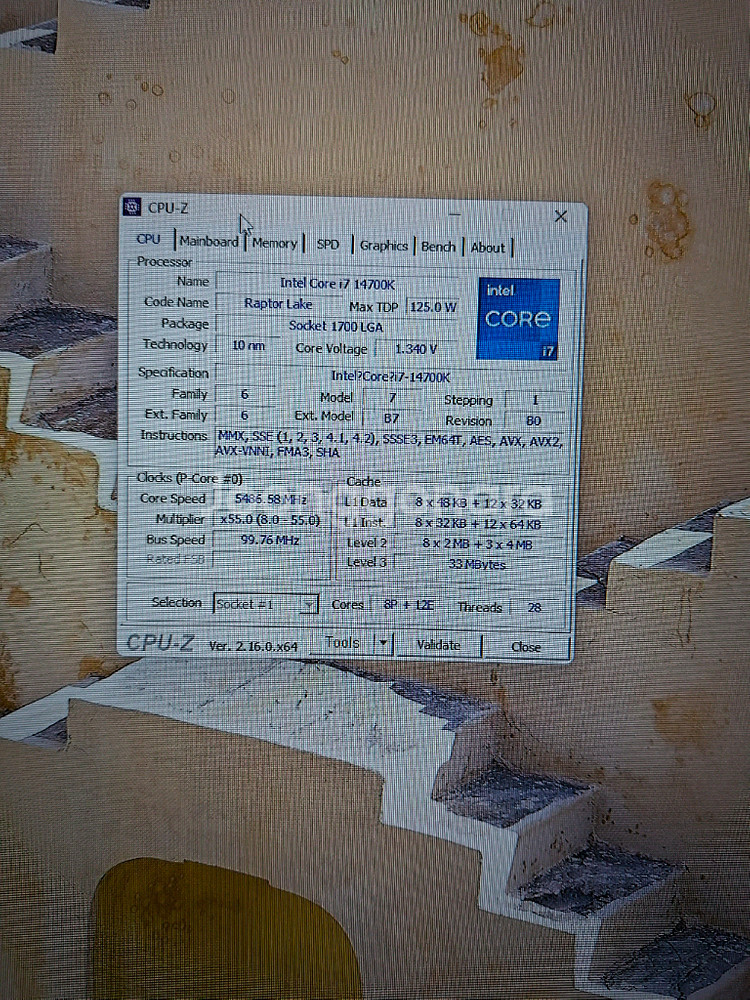Click the Intel Core i7 logo
The width and height of the screenshot is (750, 1000).
(517, 319)
